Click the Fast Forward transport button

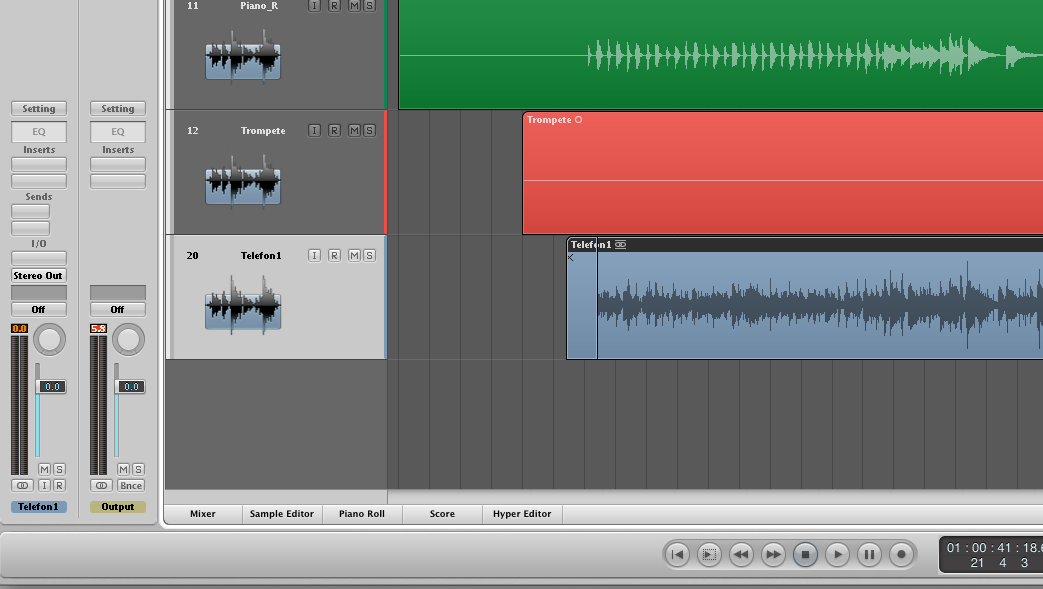(x=773, y=554)
